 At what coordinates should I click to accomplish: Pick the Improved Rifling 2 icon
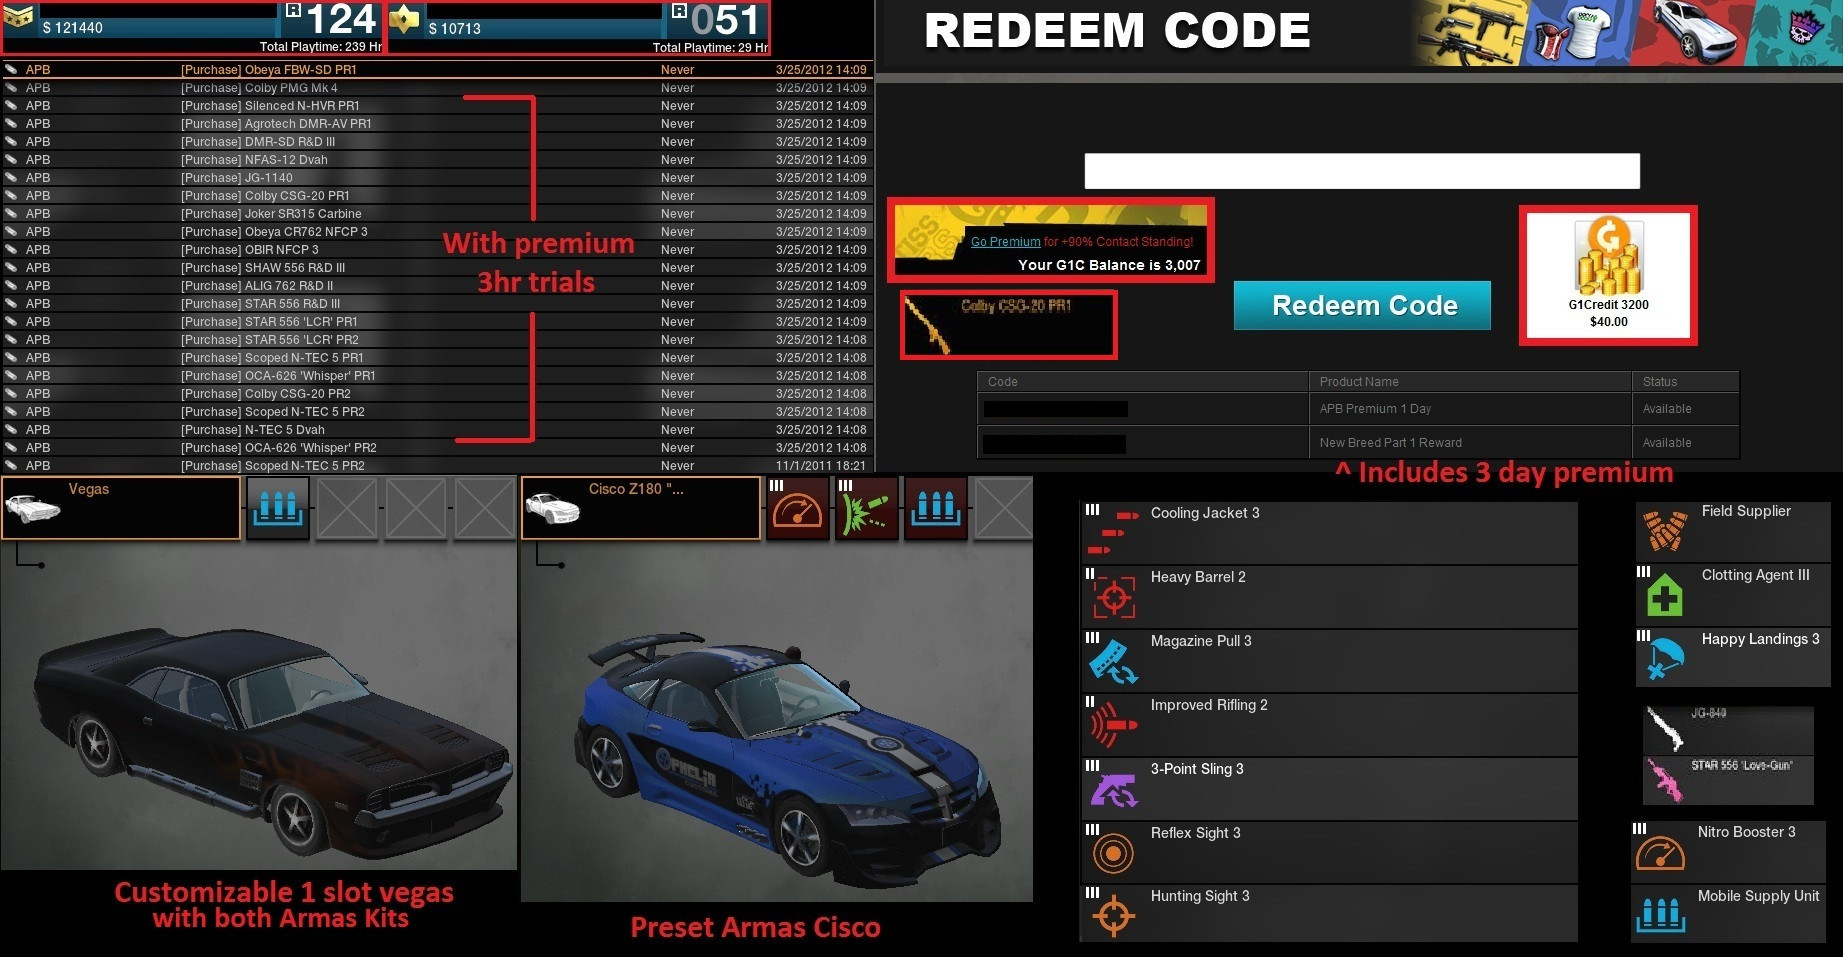pos(1113,725)
